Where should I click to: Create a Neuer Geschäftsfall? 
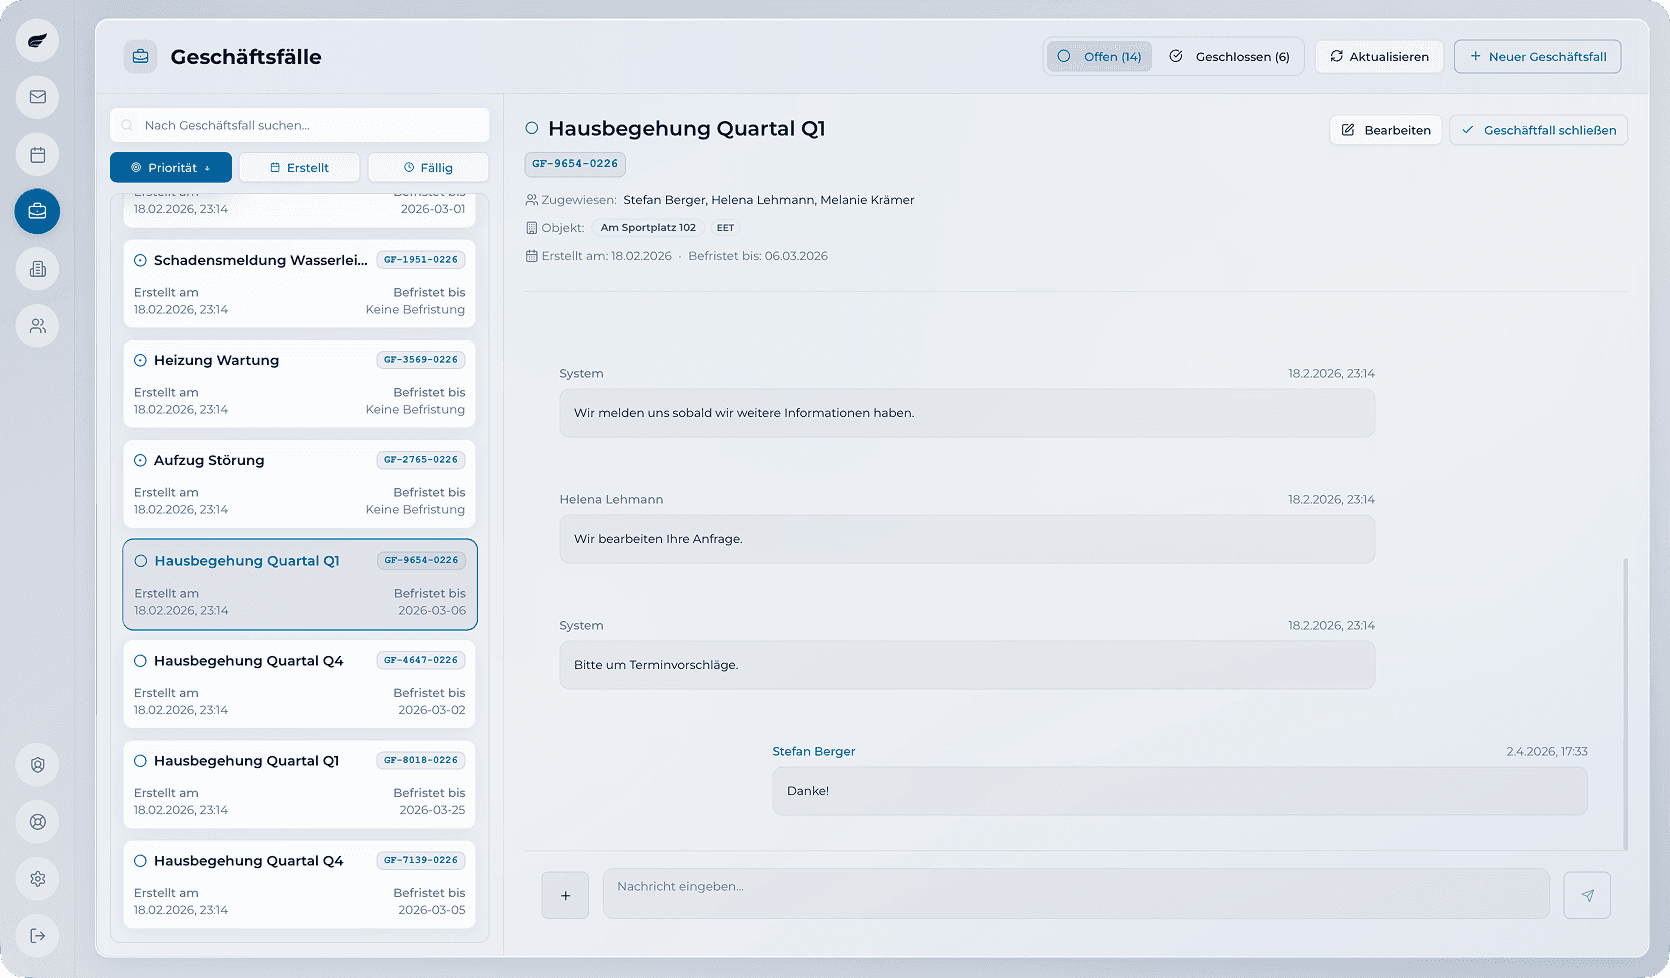[x=1538, y=56]
